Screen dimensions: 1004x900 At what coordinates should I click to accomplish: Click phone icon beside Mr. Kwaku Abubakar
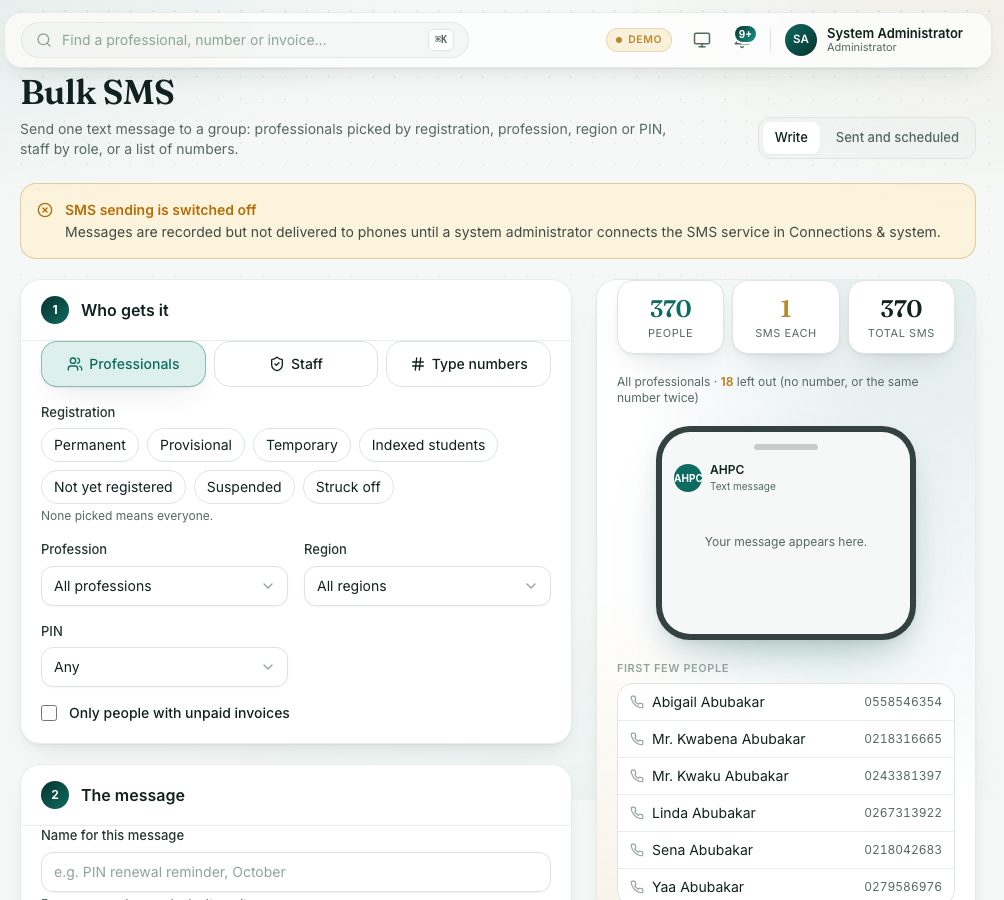click(636, 776)
